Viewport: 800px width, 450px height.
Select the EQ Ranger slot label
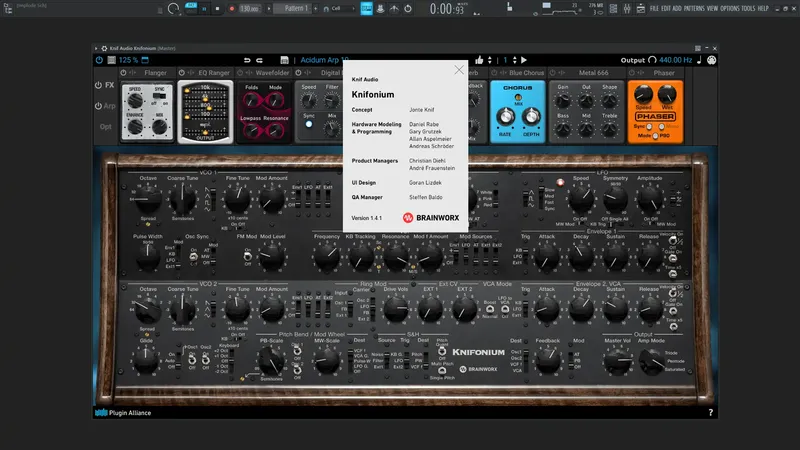[214, 73]
